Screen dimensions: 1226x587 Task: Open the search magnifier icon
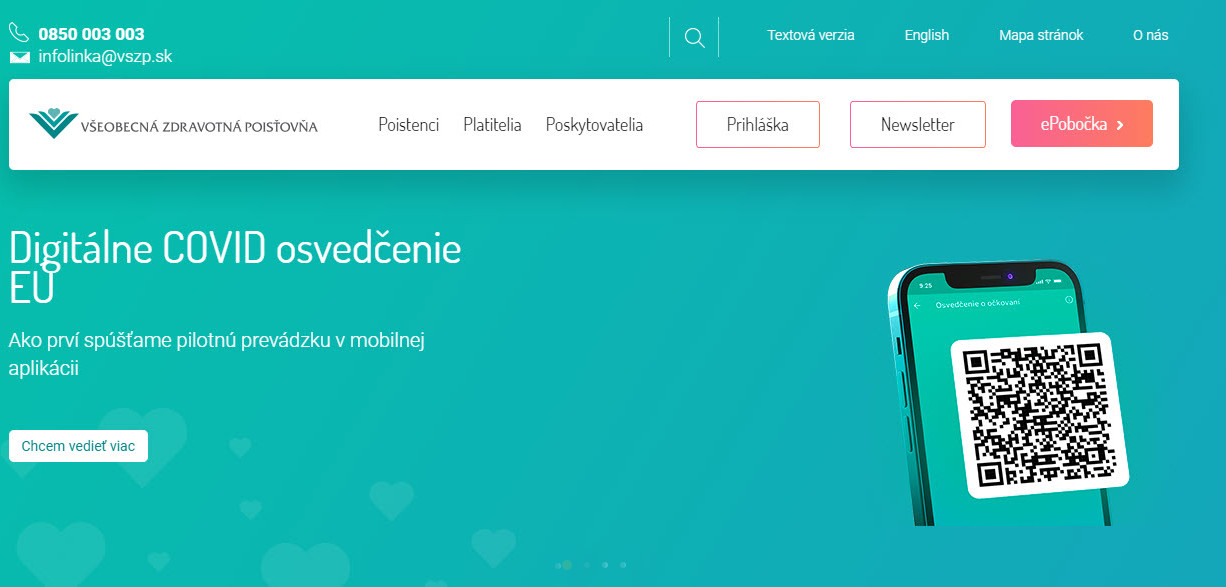(x=694, y=37)
